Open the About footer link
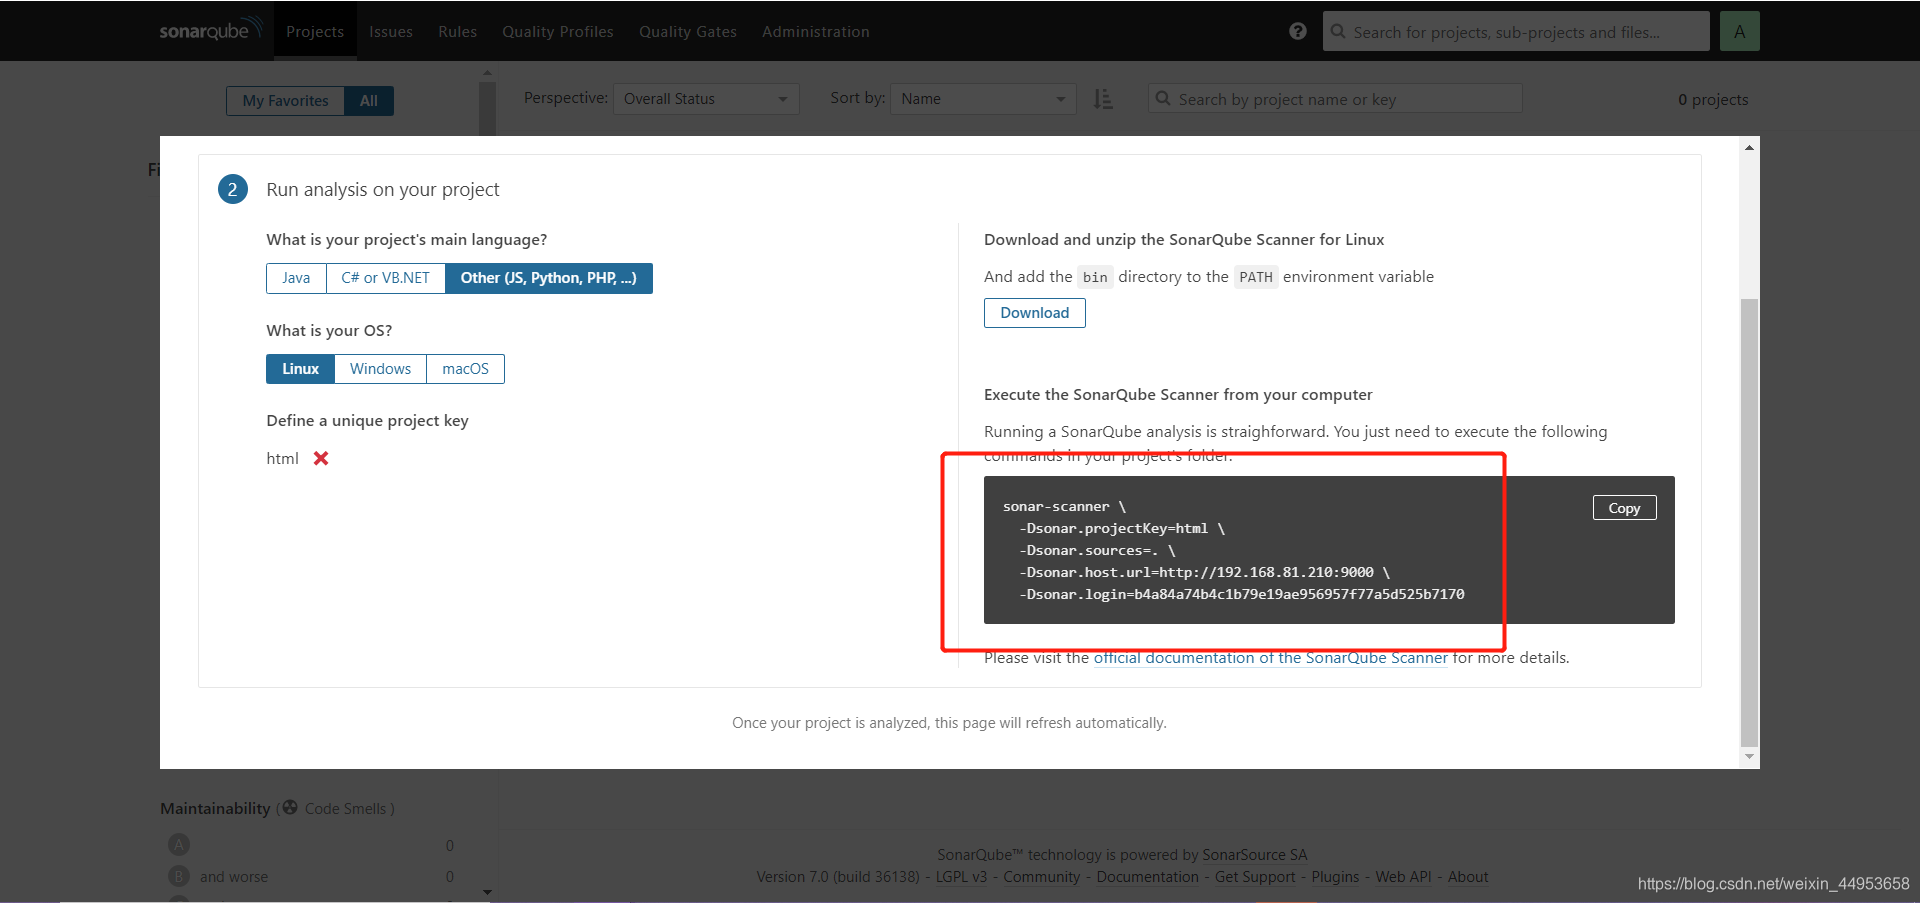 [x=1468, y=877]
